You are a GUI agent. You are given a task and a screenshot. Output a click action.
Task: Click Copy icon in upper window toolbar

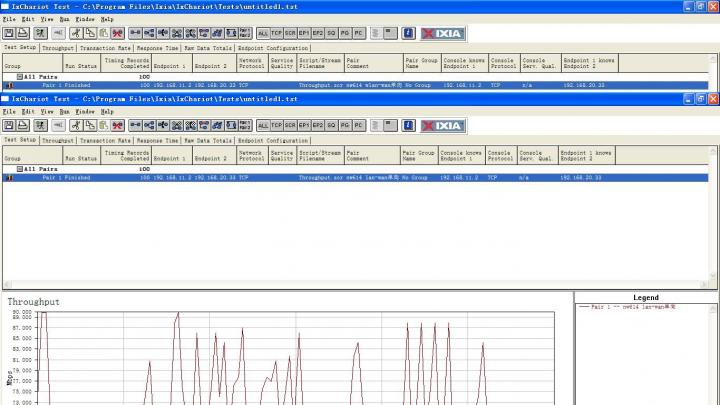(x=90, y=33)
